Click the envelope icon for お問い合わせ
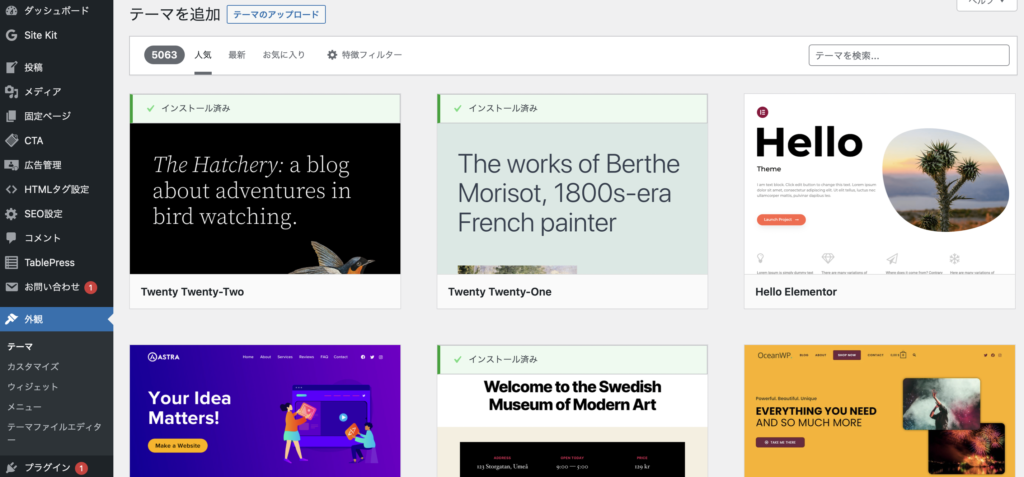This screenshot has width=1024, height=477. tap(11, 287)
